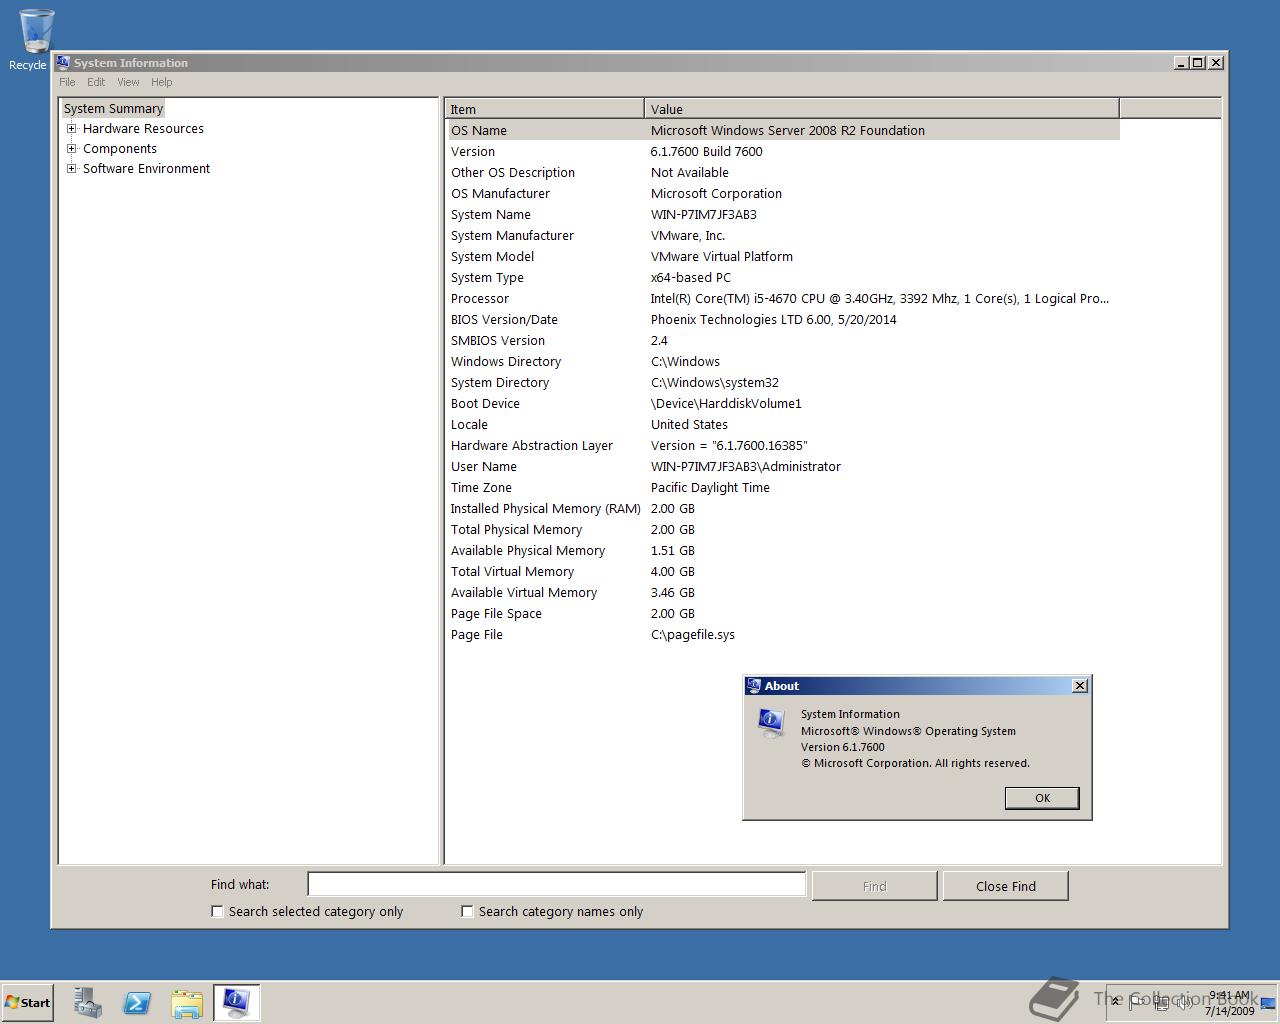The image size is (1280, 1024).
Task: Click 'x64-based PC' value
Action: pyautogui.click(x=691, y=277)
